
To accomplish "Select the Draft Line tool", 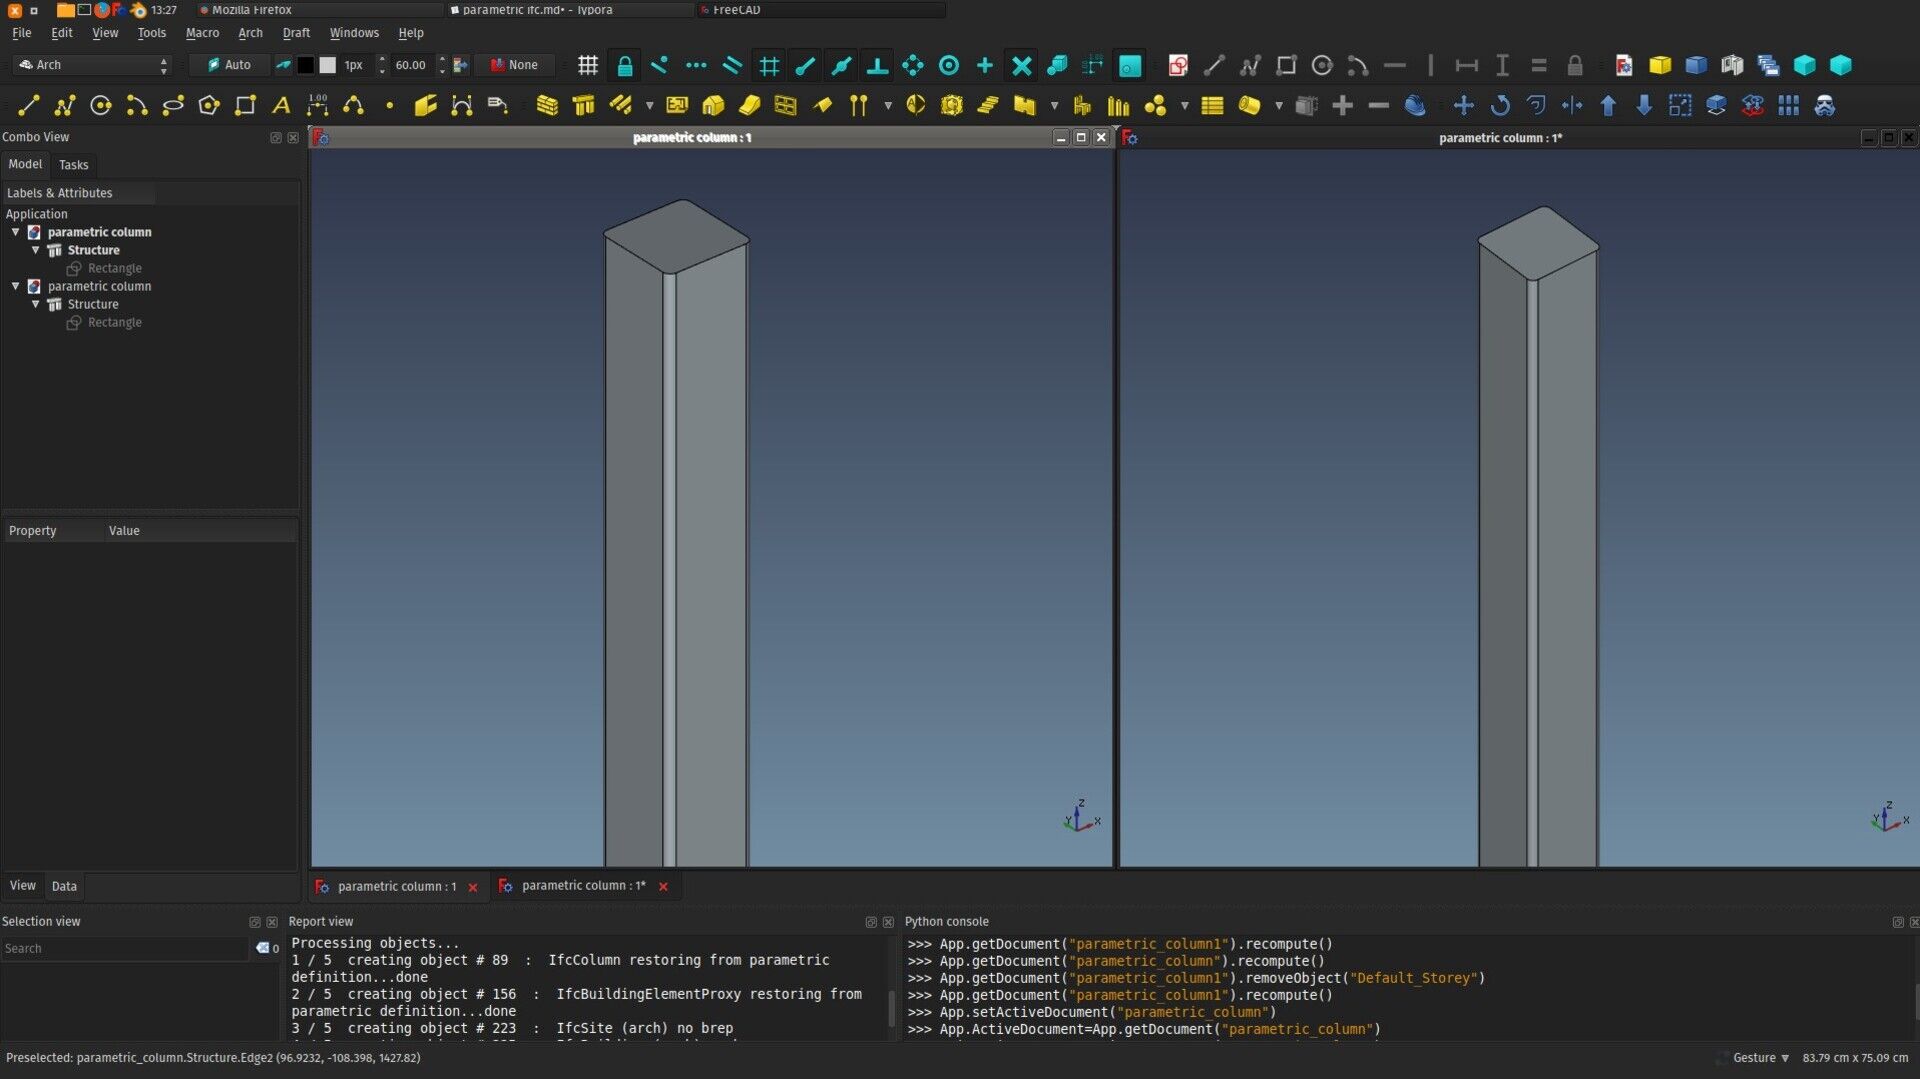I will click(x=29, y=106).
